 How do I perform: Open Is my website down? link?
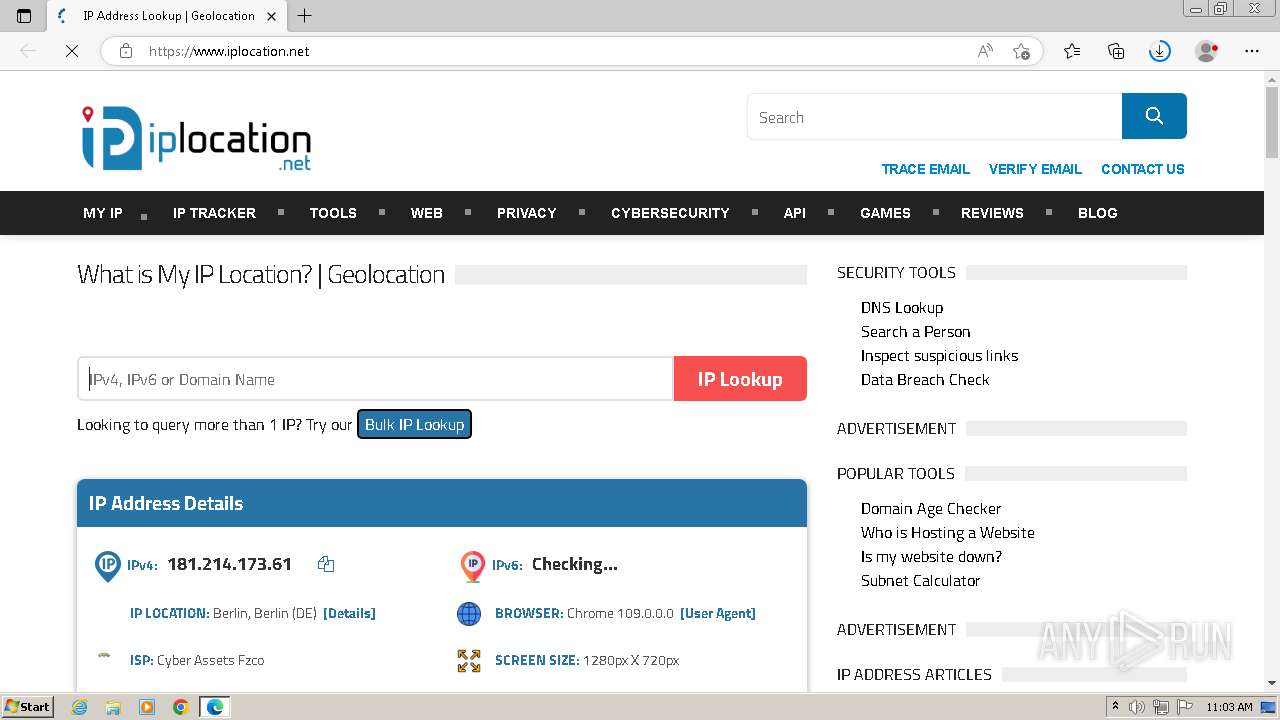pyautogui.click(x=931, y=557)
